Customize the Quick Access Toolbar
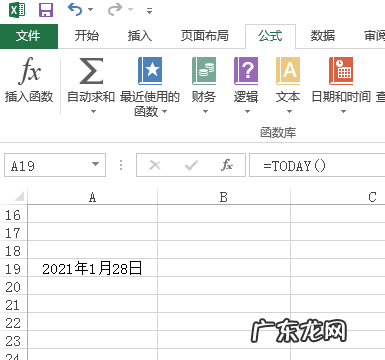This screenshot has width=385, height=360. coord(149,11)
